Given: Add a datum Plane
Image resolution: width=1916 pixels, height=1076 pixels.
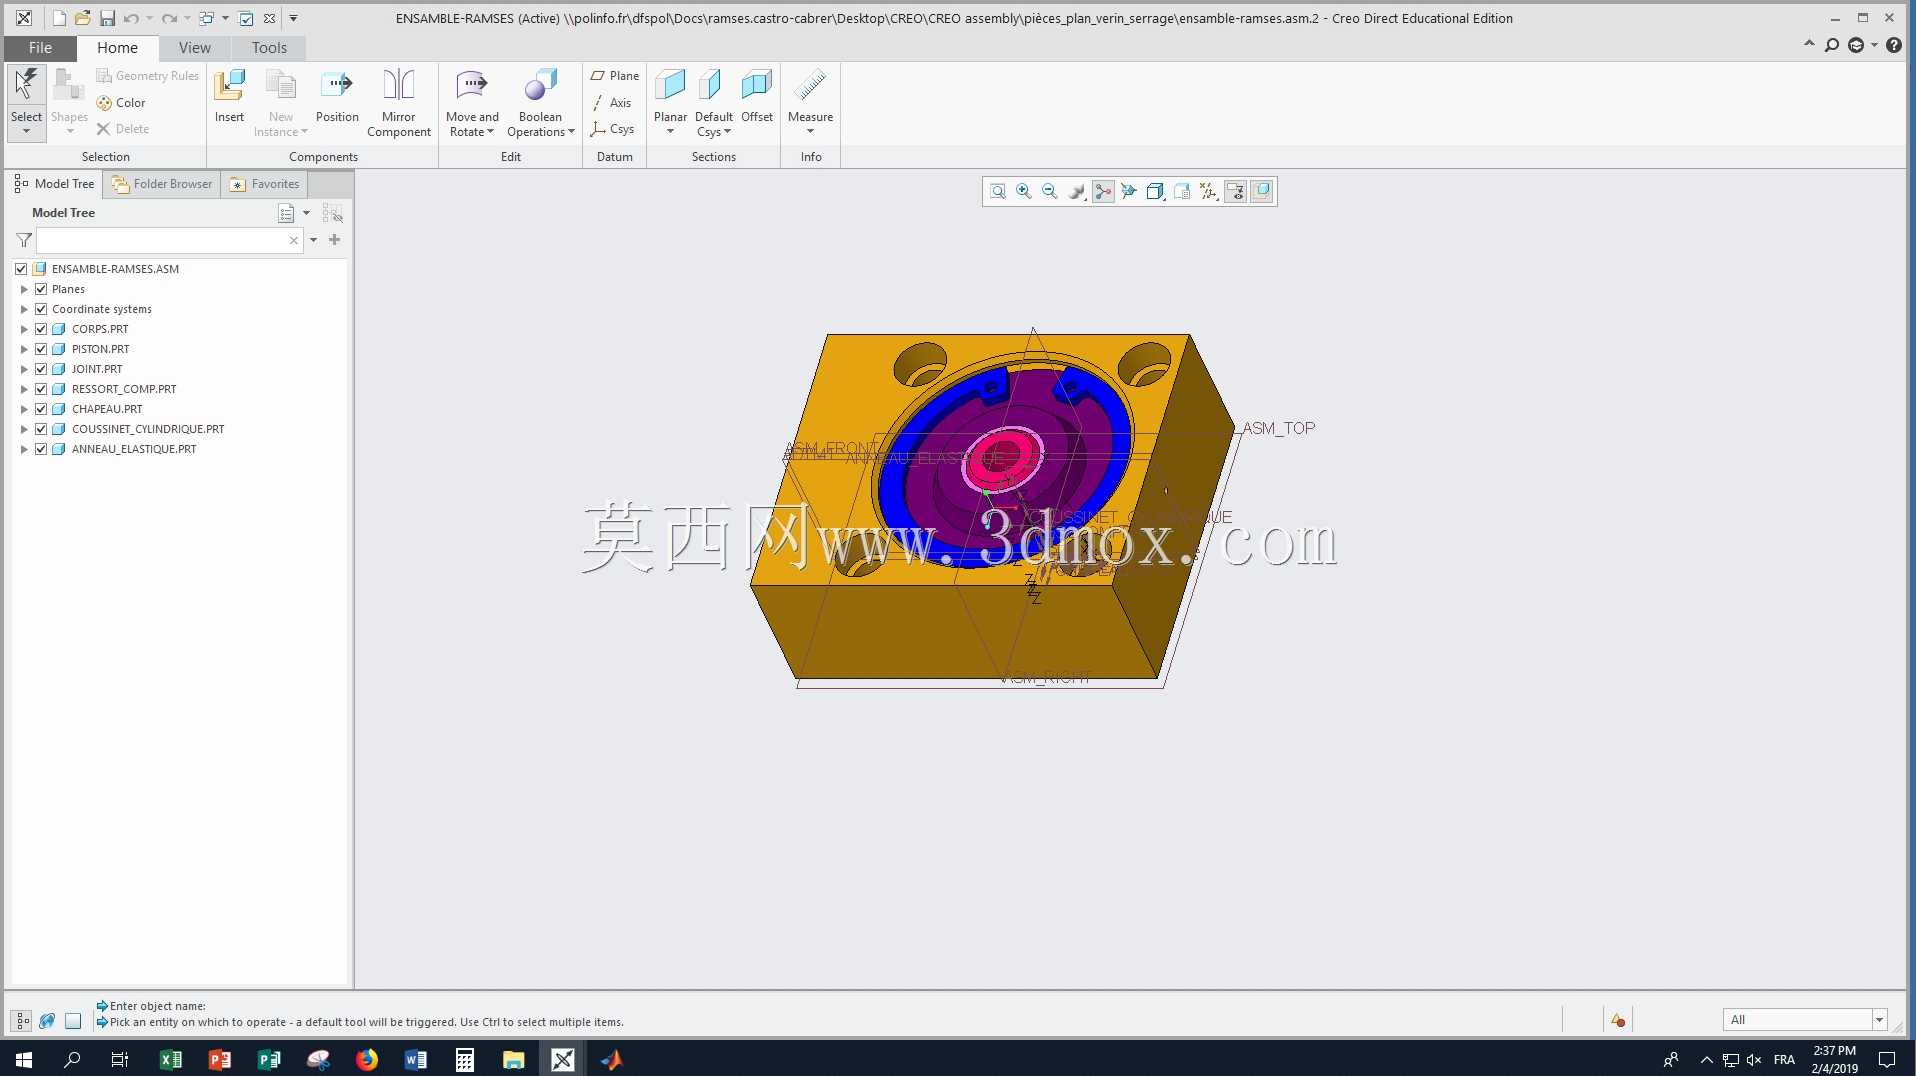Looking at the screenshot, I should point(615,76).
